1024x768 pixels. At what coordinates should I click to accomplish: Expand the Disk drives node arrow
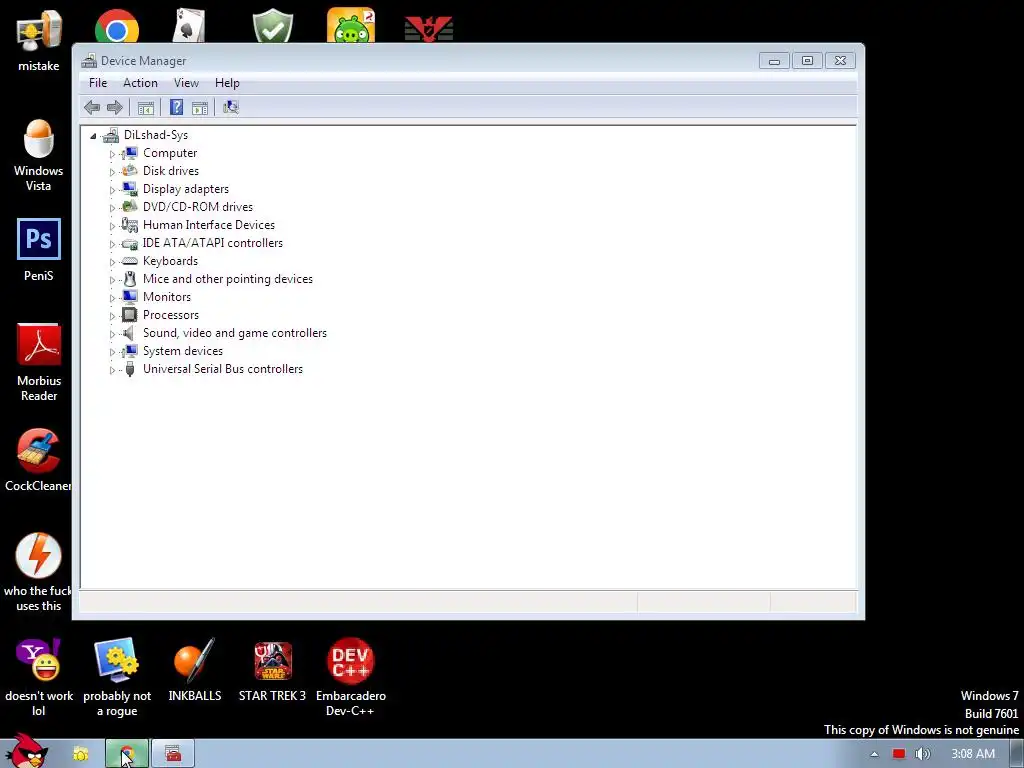[x=112, y=172]
